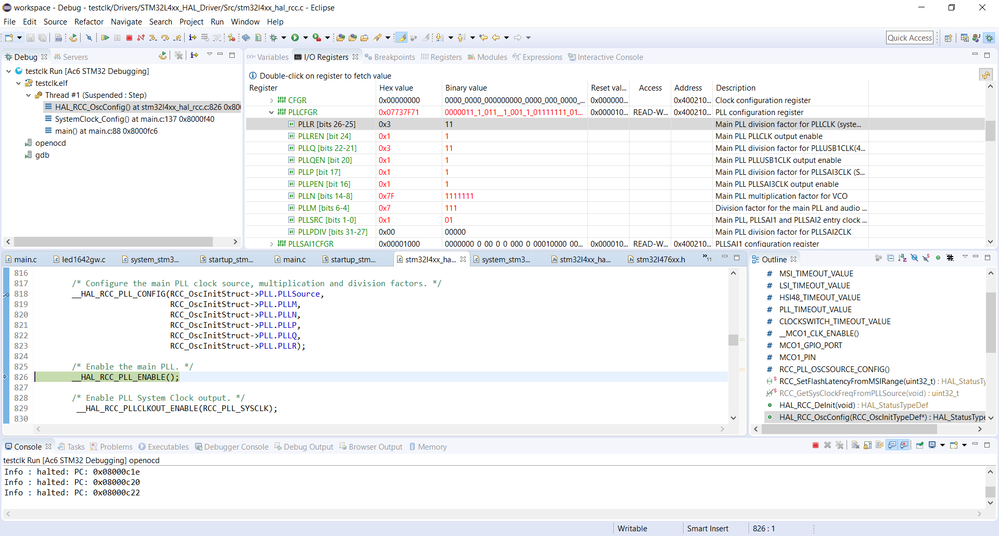Viewport: 999px width, 536px height.
Task: Click the Resume debug icon in main toolbar
Action: (x=105, y=38)
